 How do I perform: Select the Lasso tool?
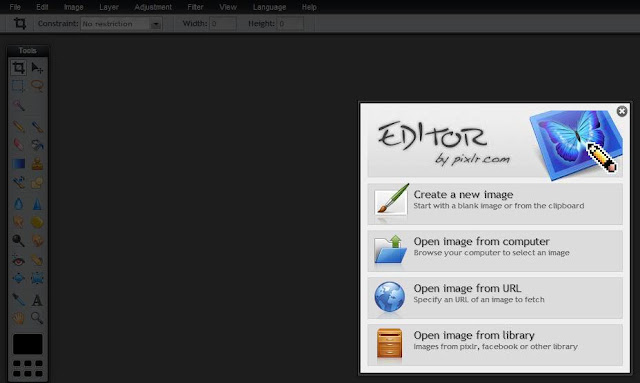pos(37,86)
